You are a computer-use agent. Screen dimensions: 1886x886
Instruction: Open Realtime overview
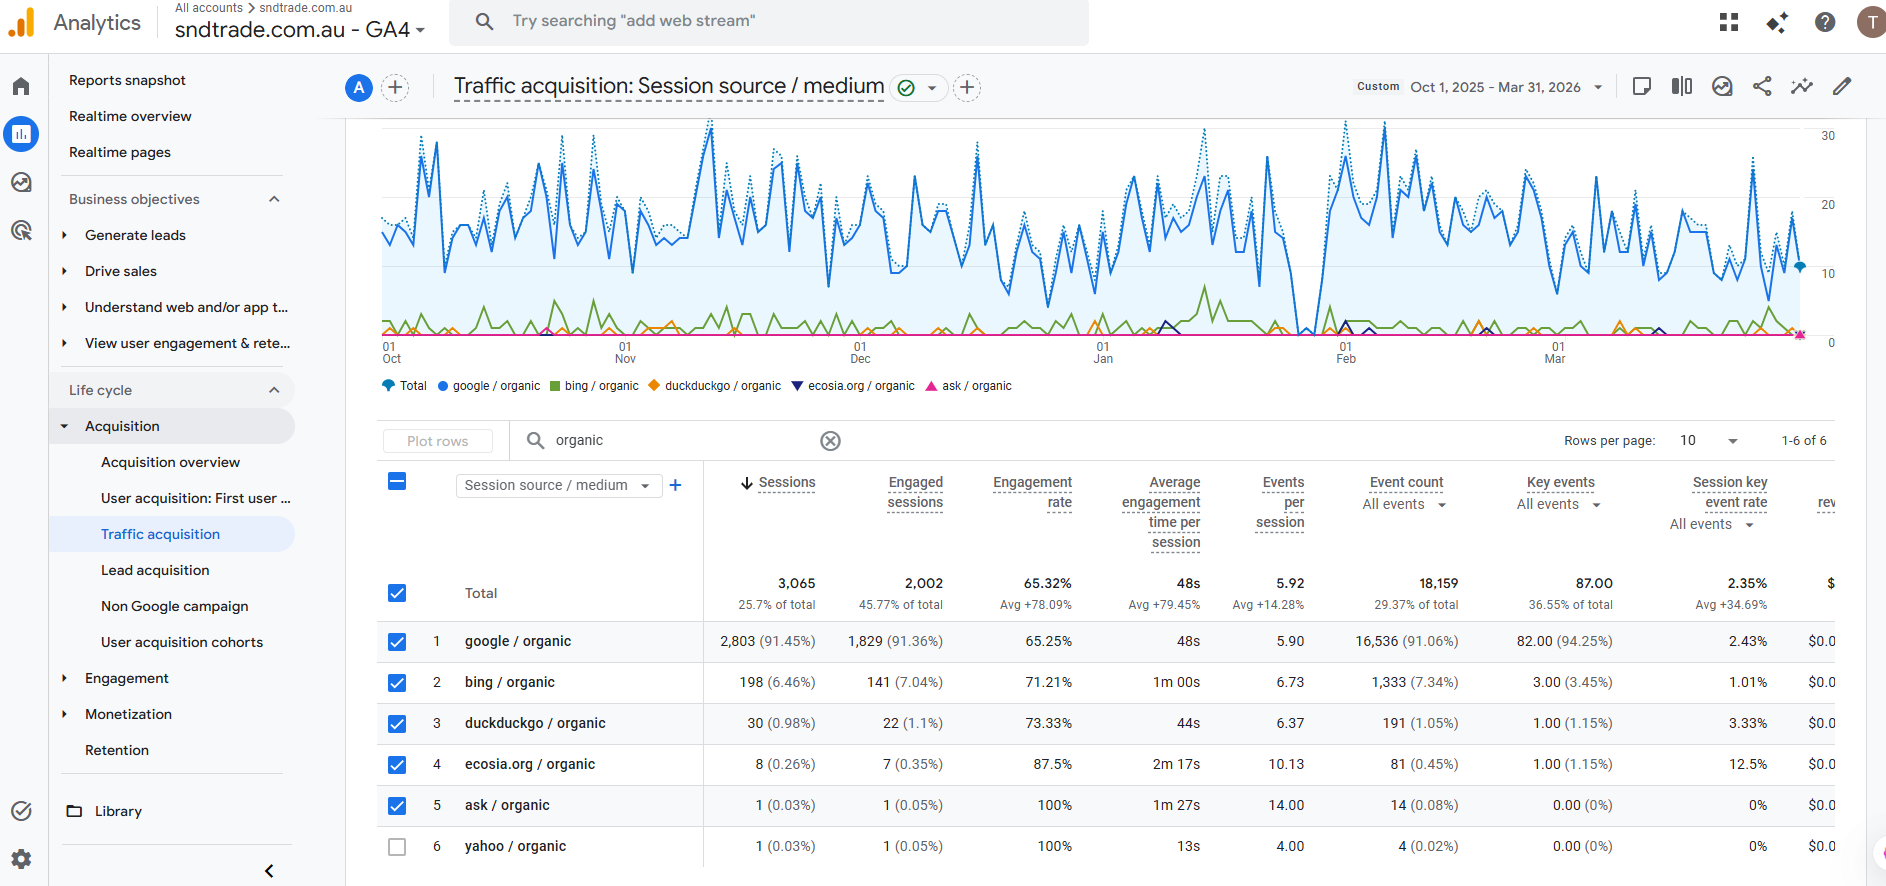pyautogui.click(x=130, y=116)
